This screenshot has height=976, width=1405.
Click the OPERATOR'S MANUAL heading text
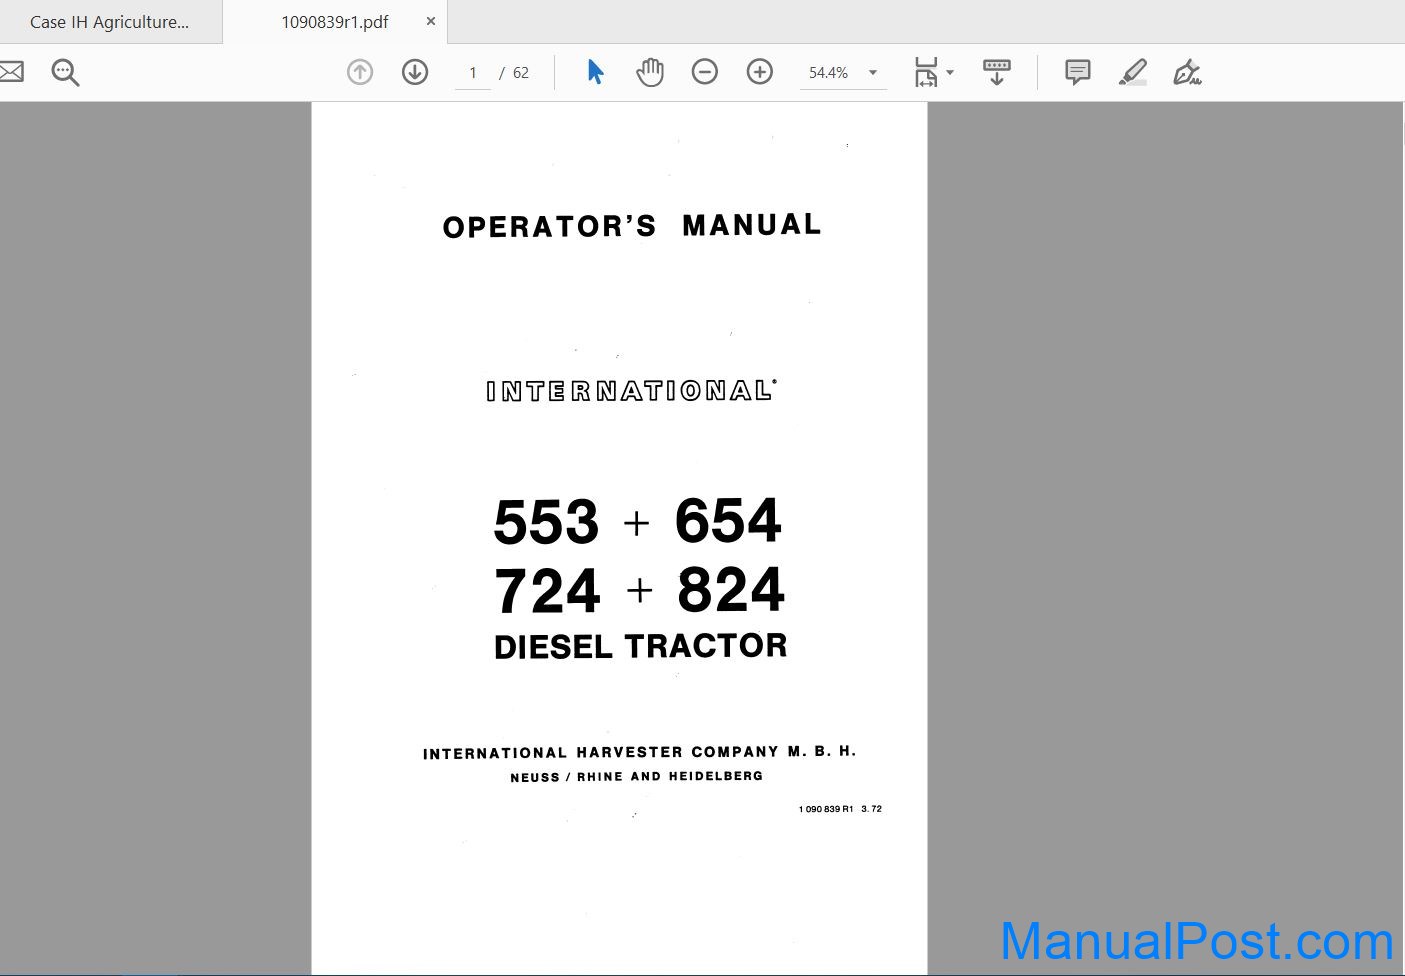tap(632, 226)
